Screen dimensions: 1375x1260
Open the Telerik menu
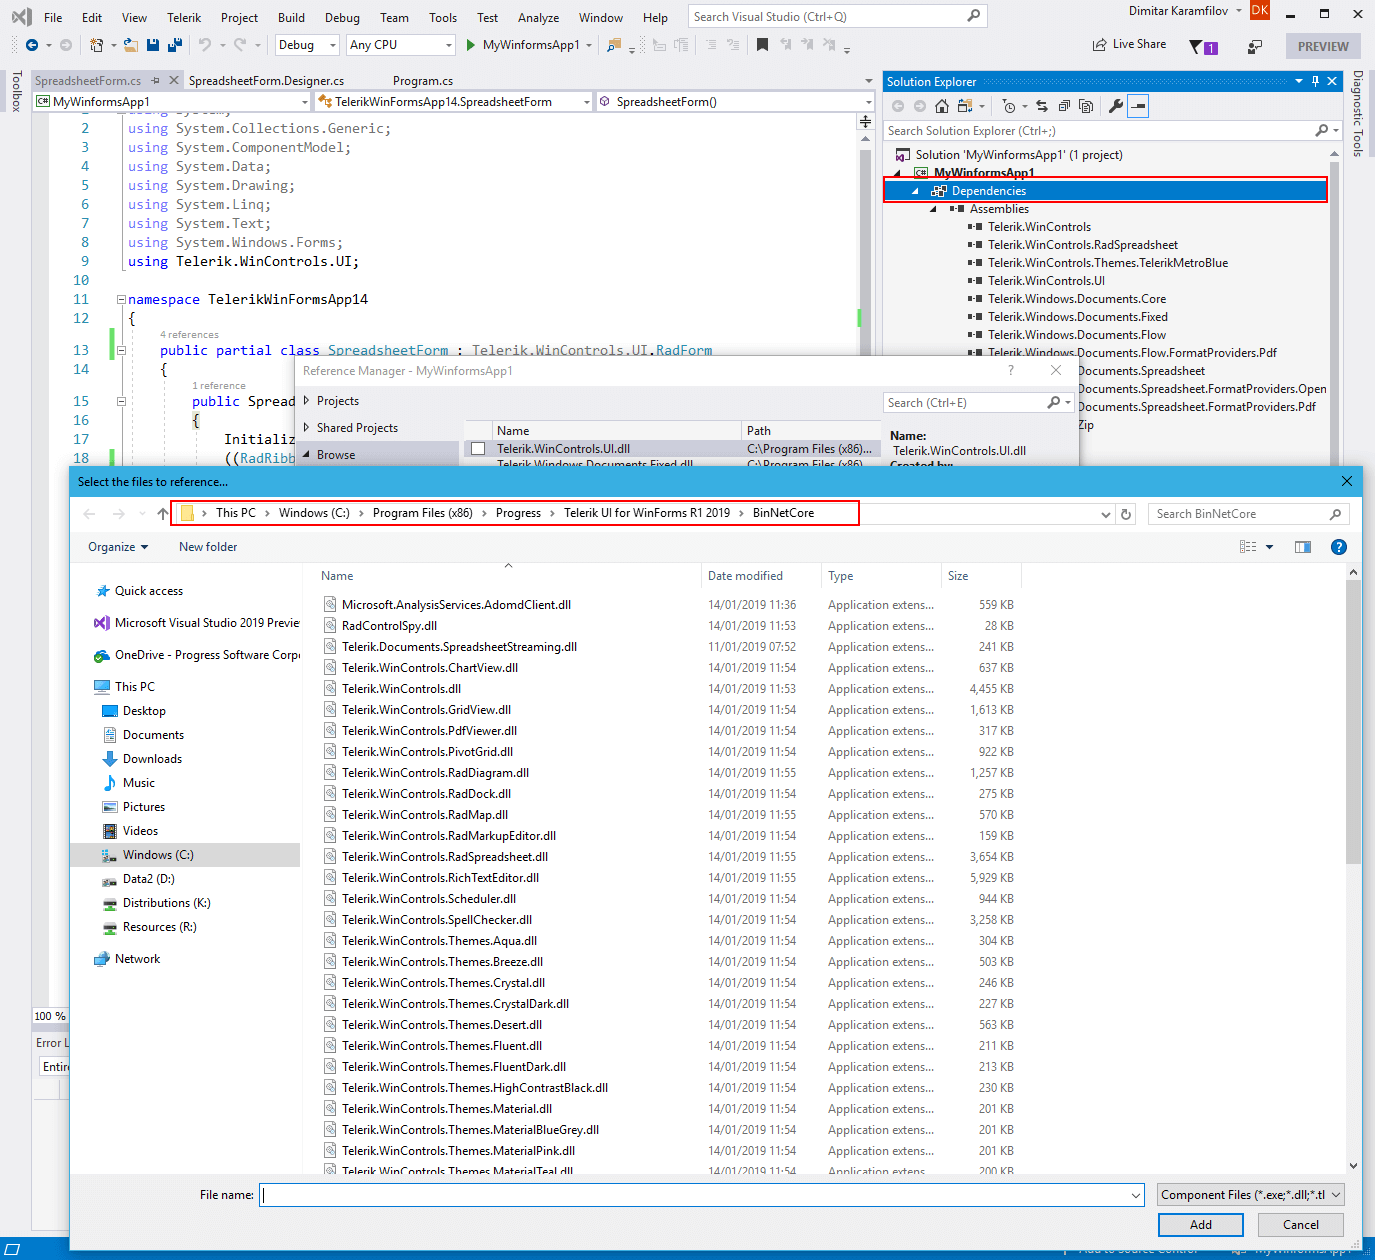pyautogui.click(x=184, y=17)
